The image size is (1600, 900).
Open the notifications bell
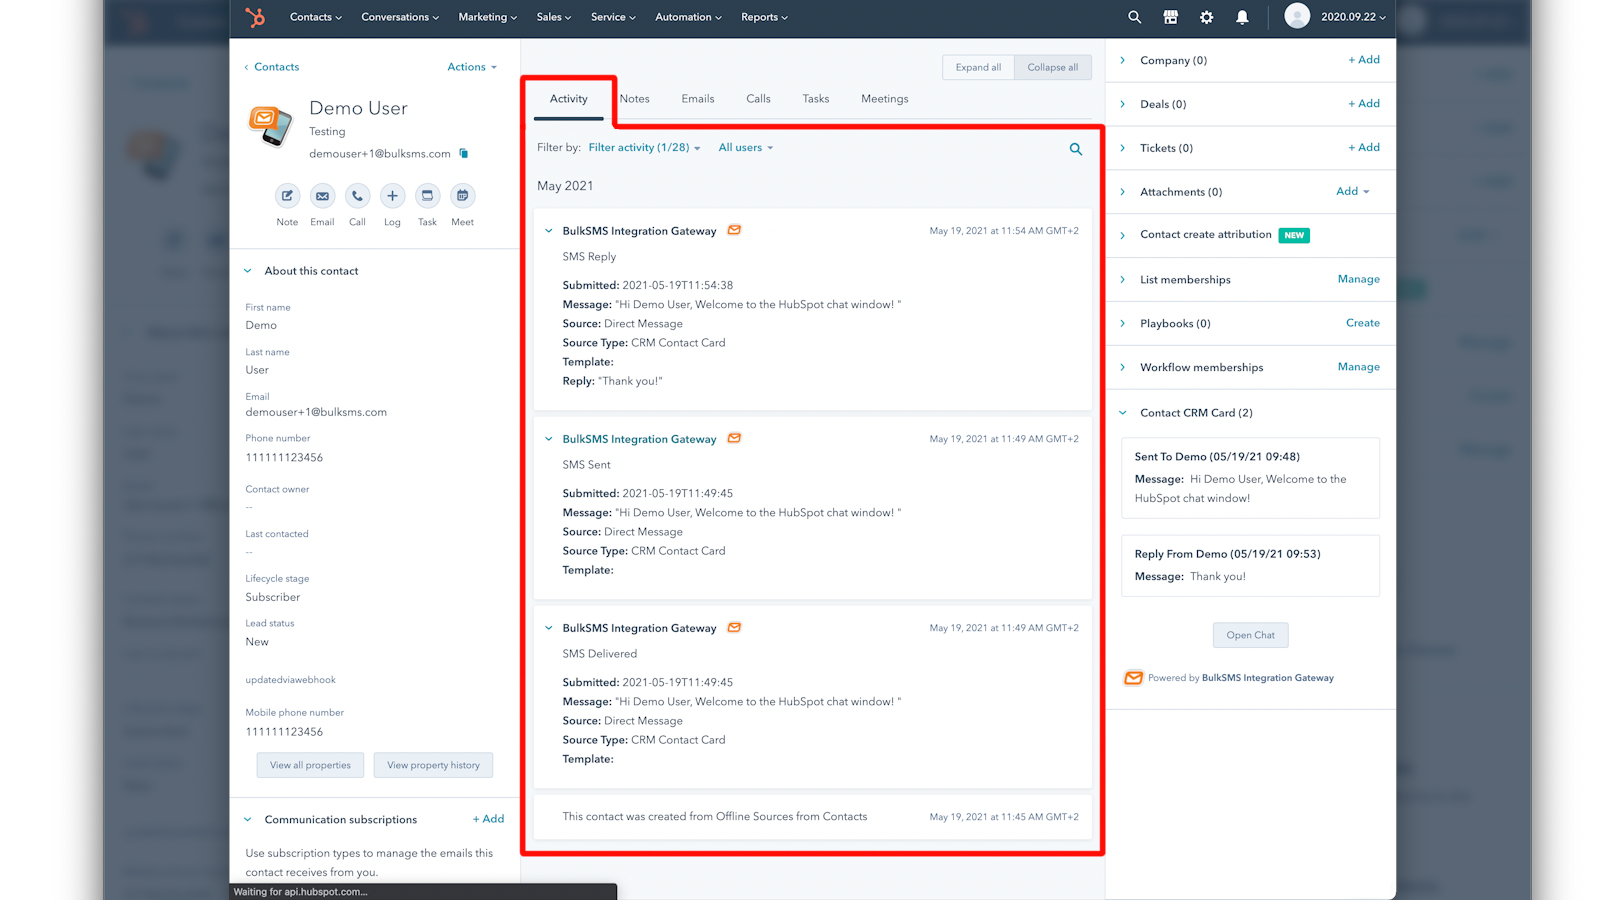pyautogui.click(x=1242, y=17)
